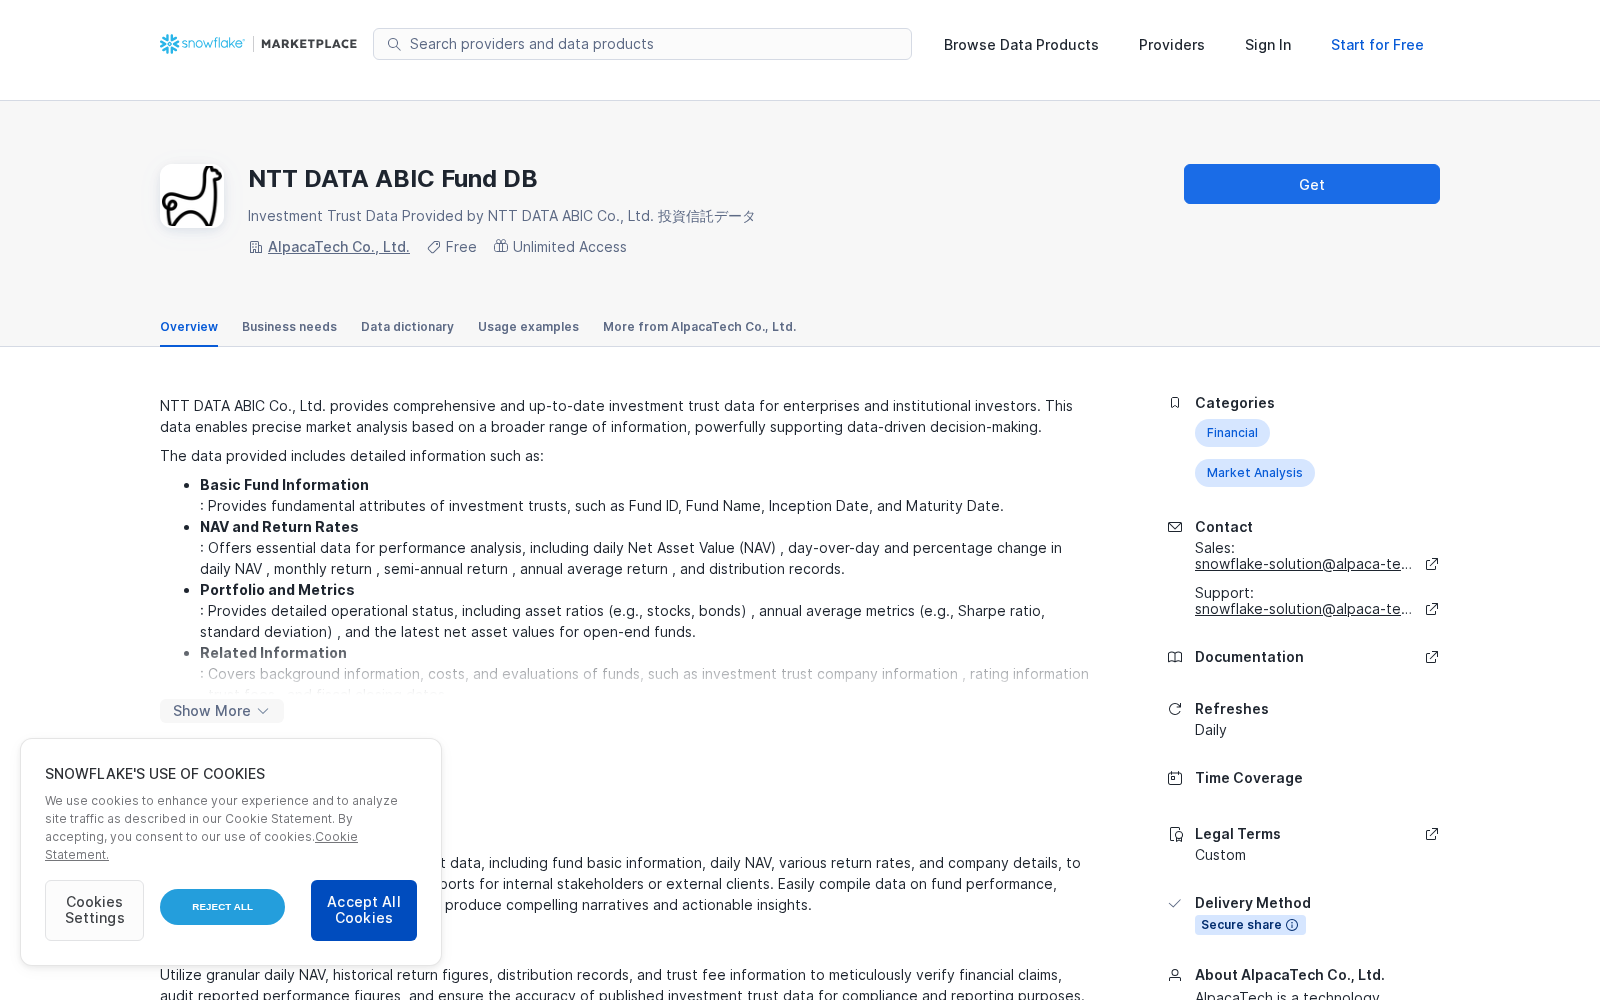The height and width of the screenshot is (1000, 1600).
Task: Click the 'NAV and Return Rates' bullet heading
Action: point(279,527)
